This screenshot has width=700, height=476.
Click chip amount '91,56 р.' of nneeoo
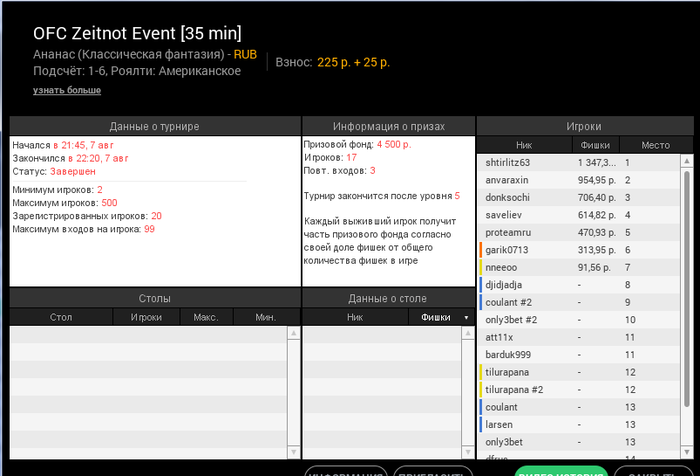[x=594, y=267]
